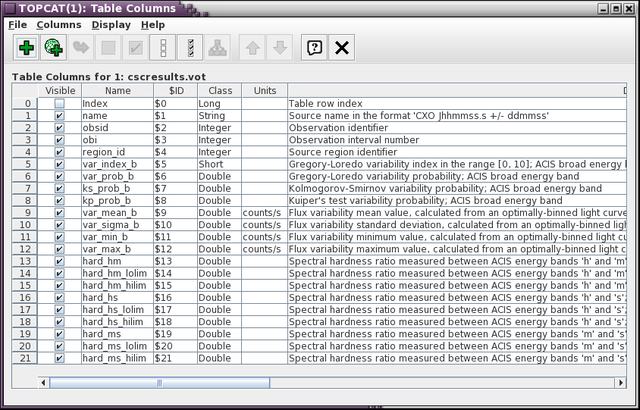Click the String class cell for name
Screen dimensions: 640x410
pyautogui.click(x=220, y=116)
